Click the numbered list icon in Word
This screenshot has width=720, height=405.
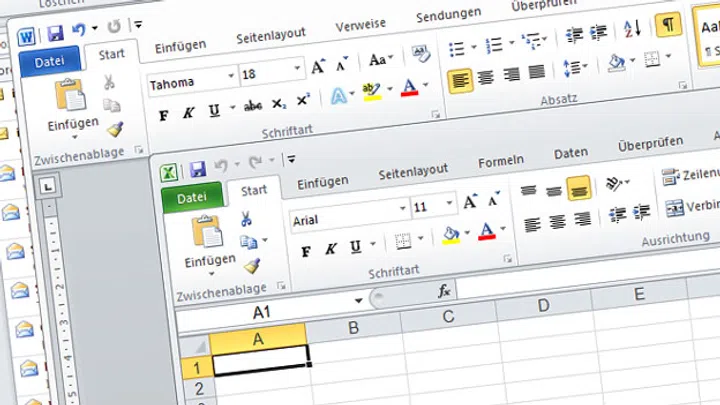tap(494, 45)
